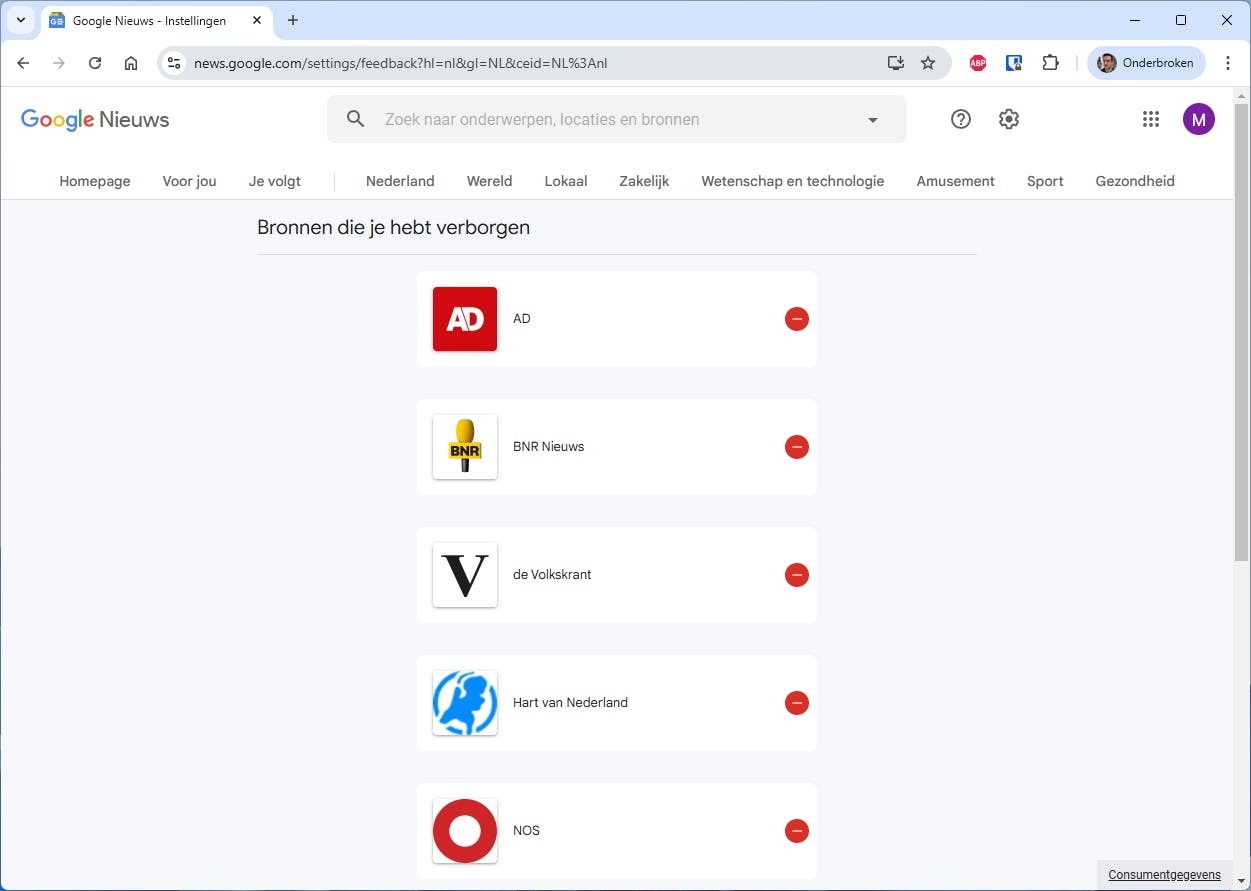
Task: Click the search magnifier icon
Action: (x=356, y=119)
